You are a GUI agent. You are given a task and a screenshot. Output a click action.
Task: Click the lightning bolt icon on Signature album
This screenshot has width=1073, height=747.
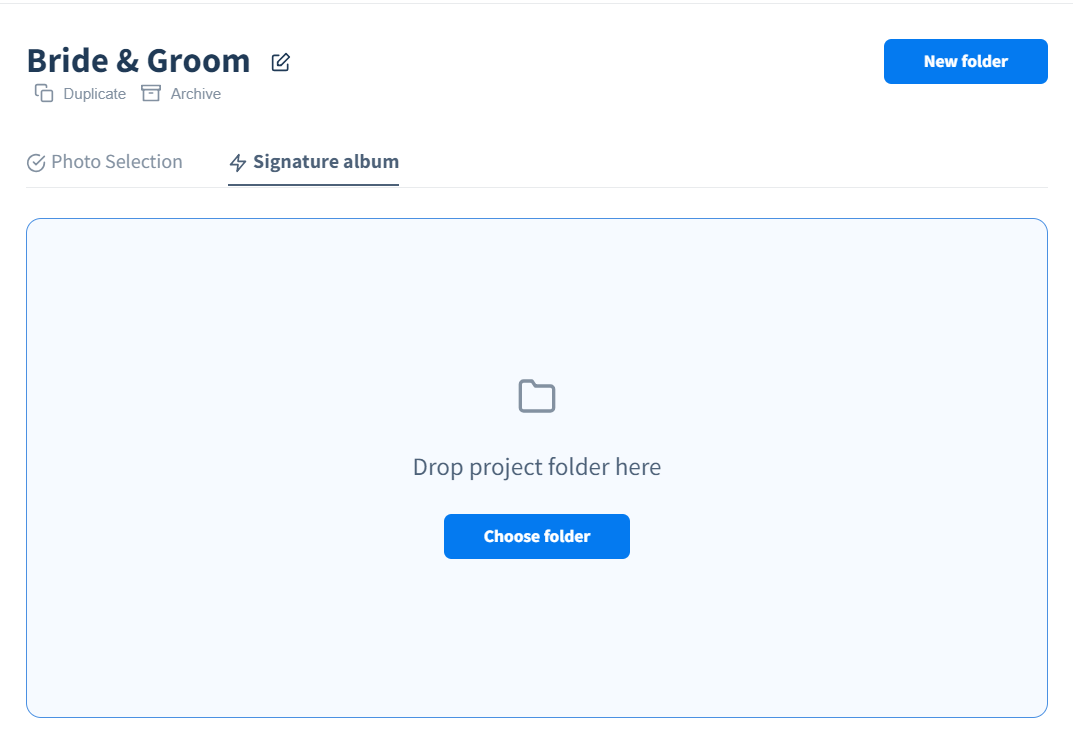[x=237, y=163]
